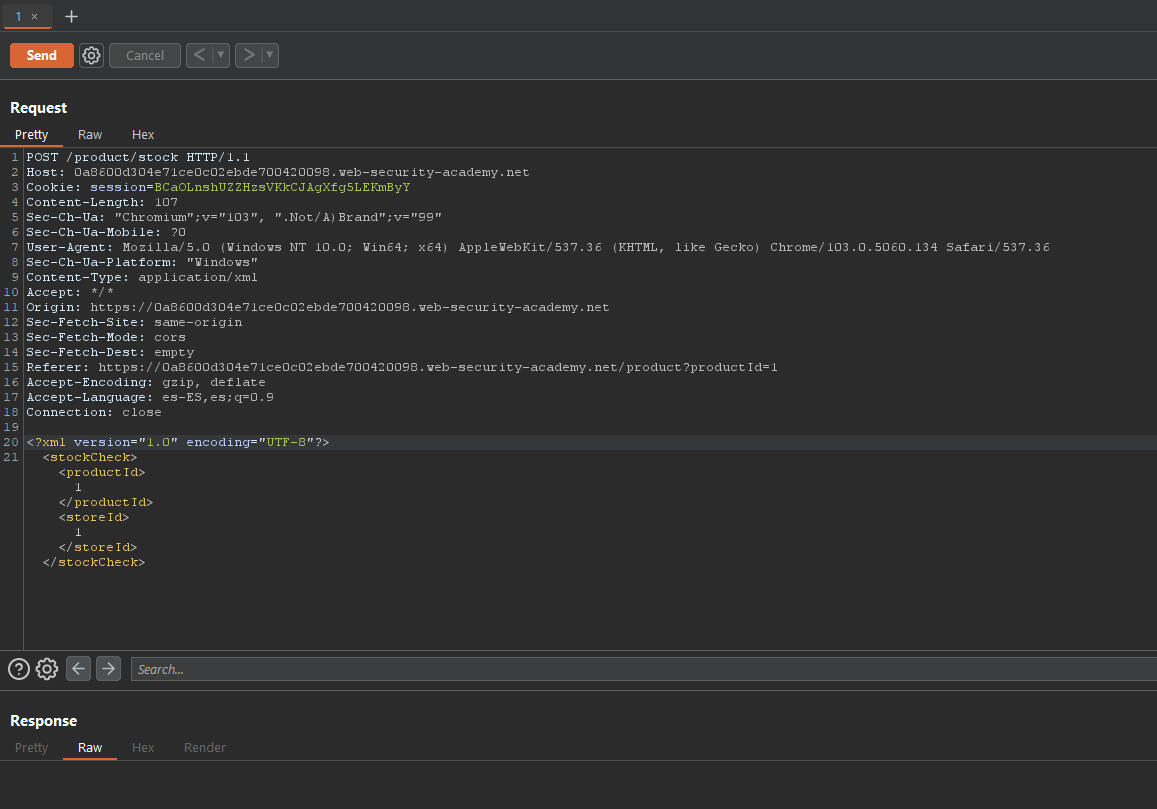
Task: Click the Sec-Fetch-Site: same-origin header
Action: pos(134,323)
